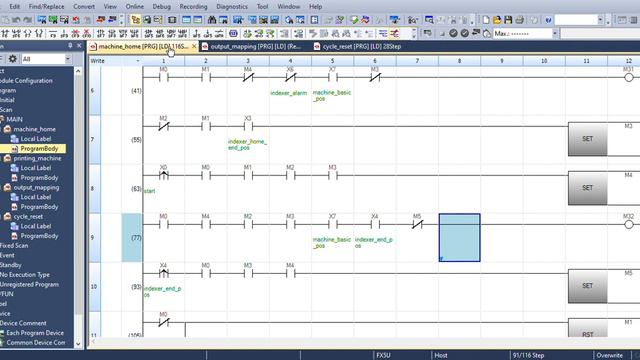Open the Help menu
This screenshot has width=640, height=360.
pos(316,7)
